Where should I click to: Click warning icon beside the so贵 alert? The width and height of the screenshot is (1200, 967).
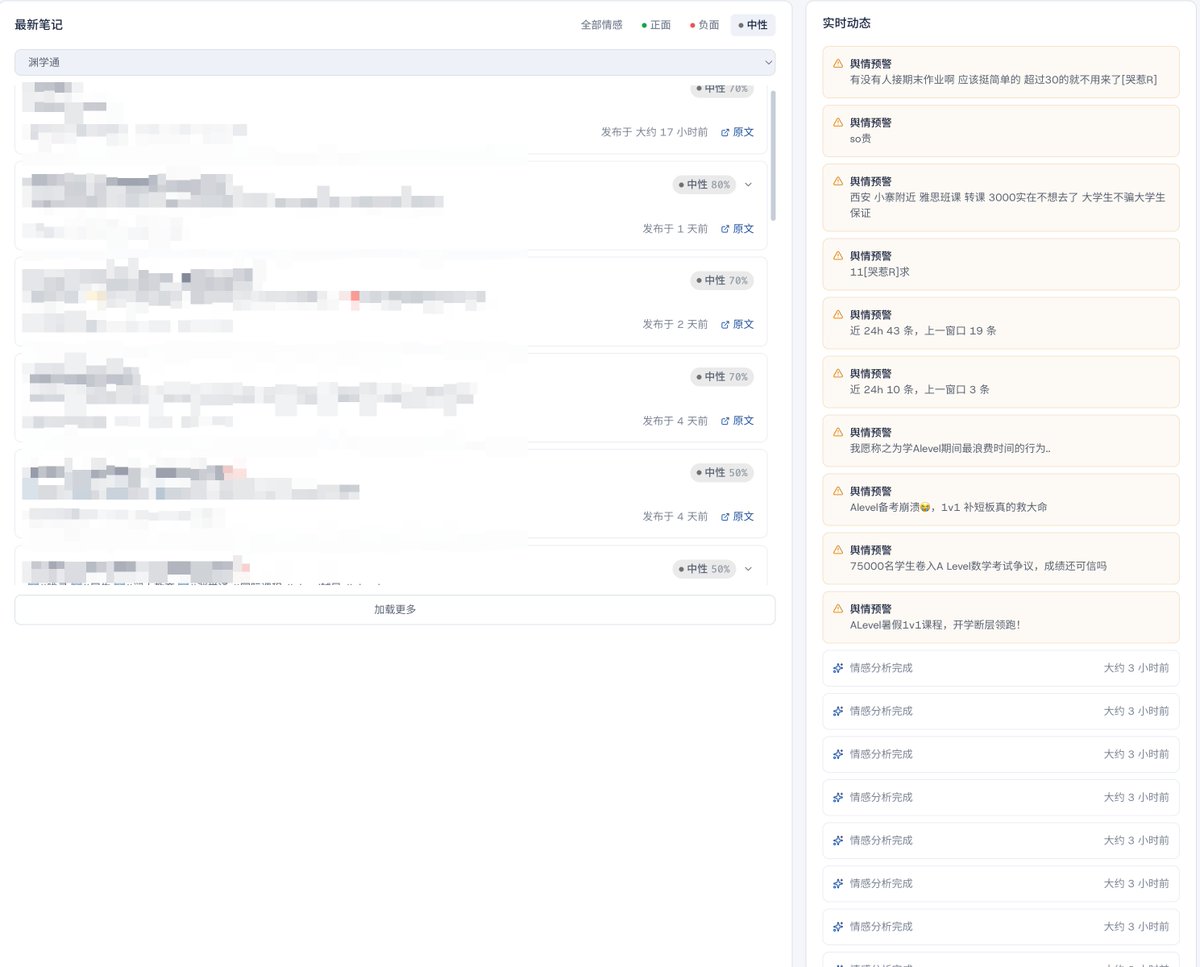[838, 122]
